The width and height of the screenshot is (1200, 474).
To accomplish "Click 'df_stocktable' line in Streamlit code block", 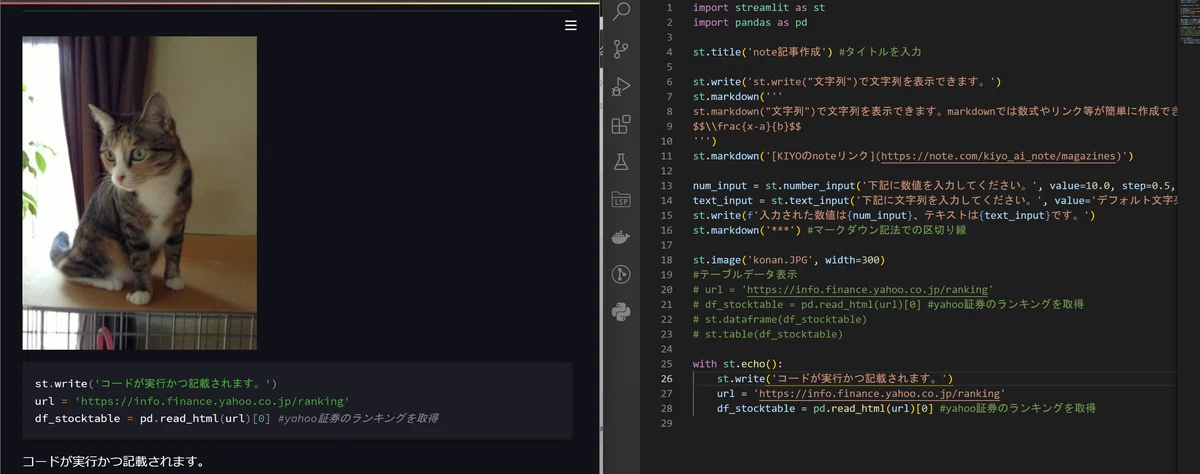I will [x=236, y=418].
